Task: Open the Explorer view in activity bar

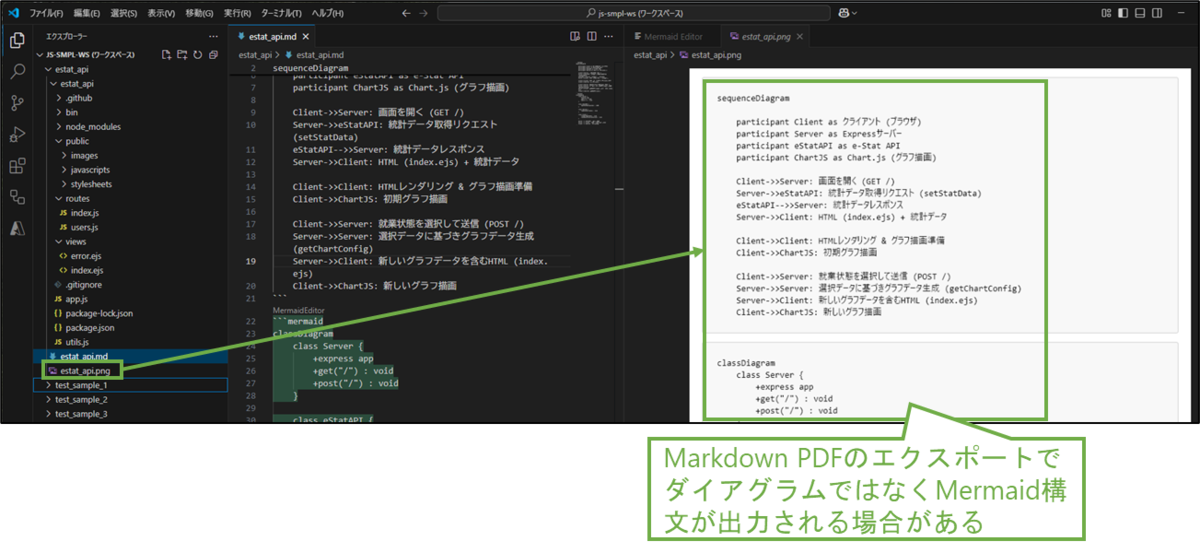Action: pos(17,41)
